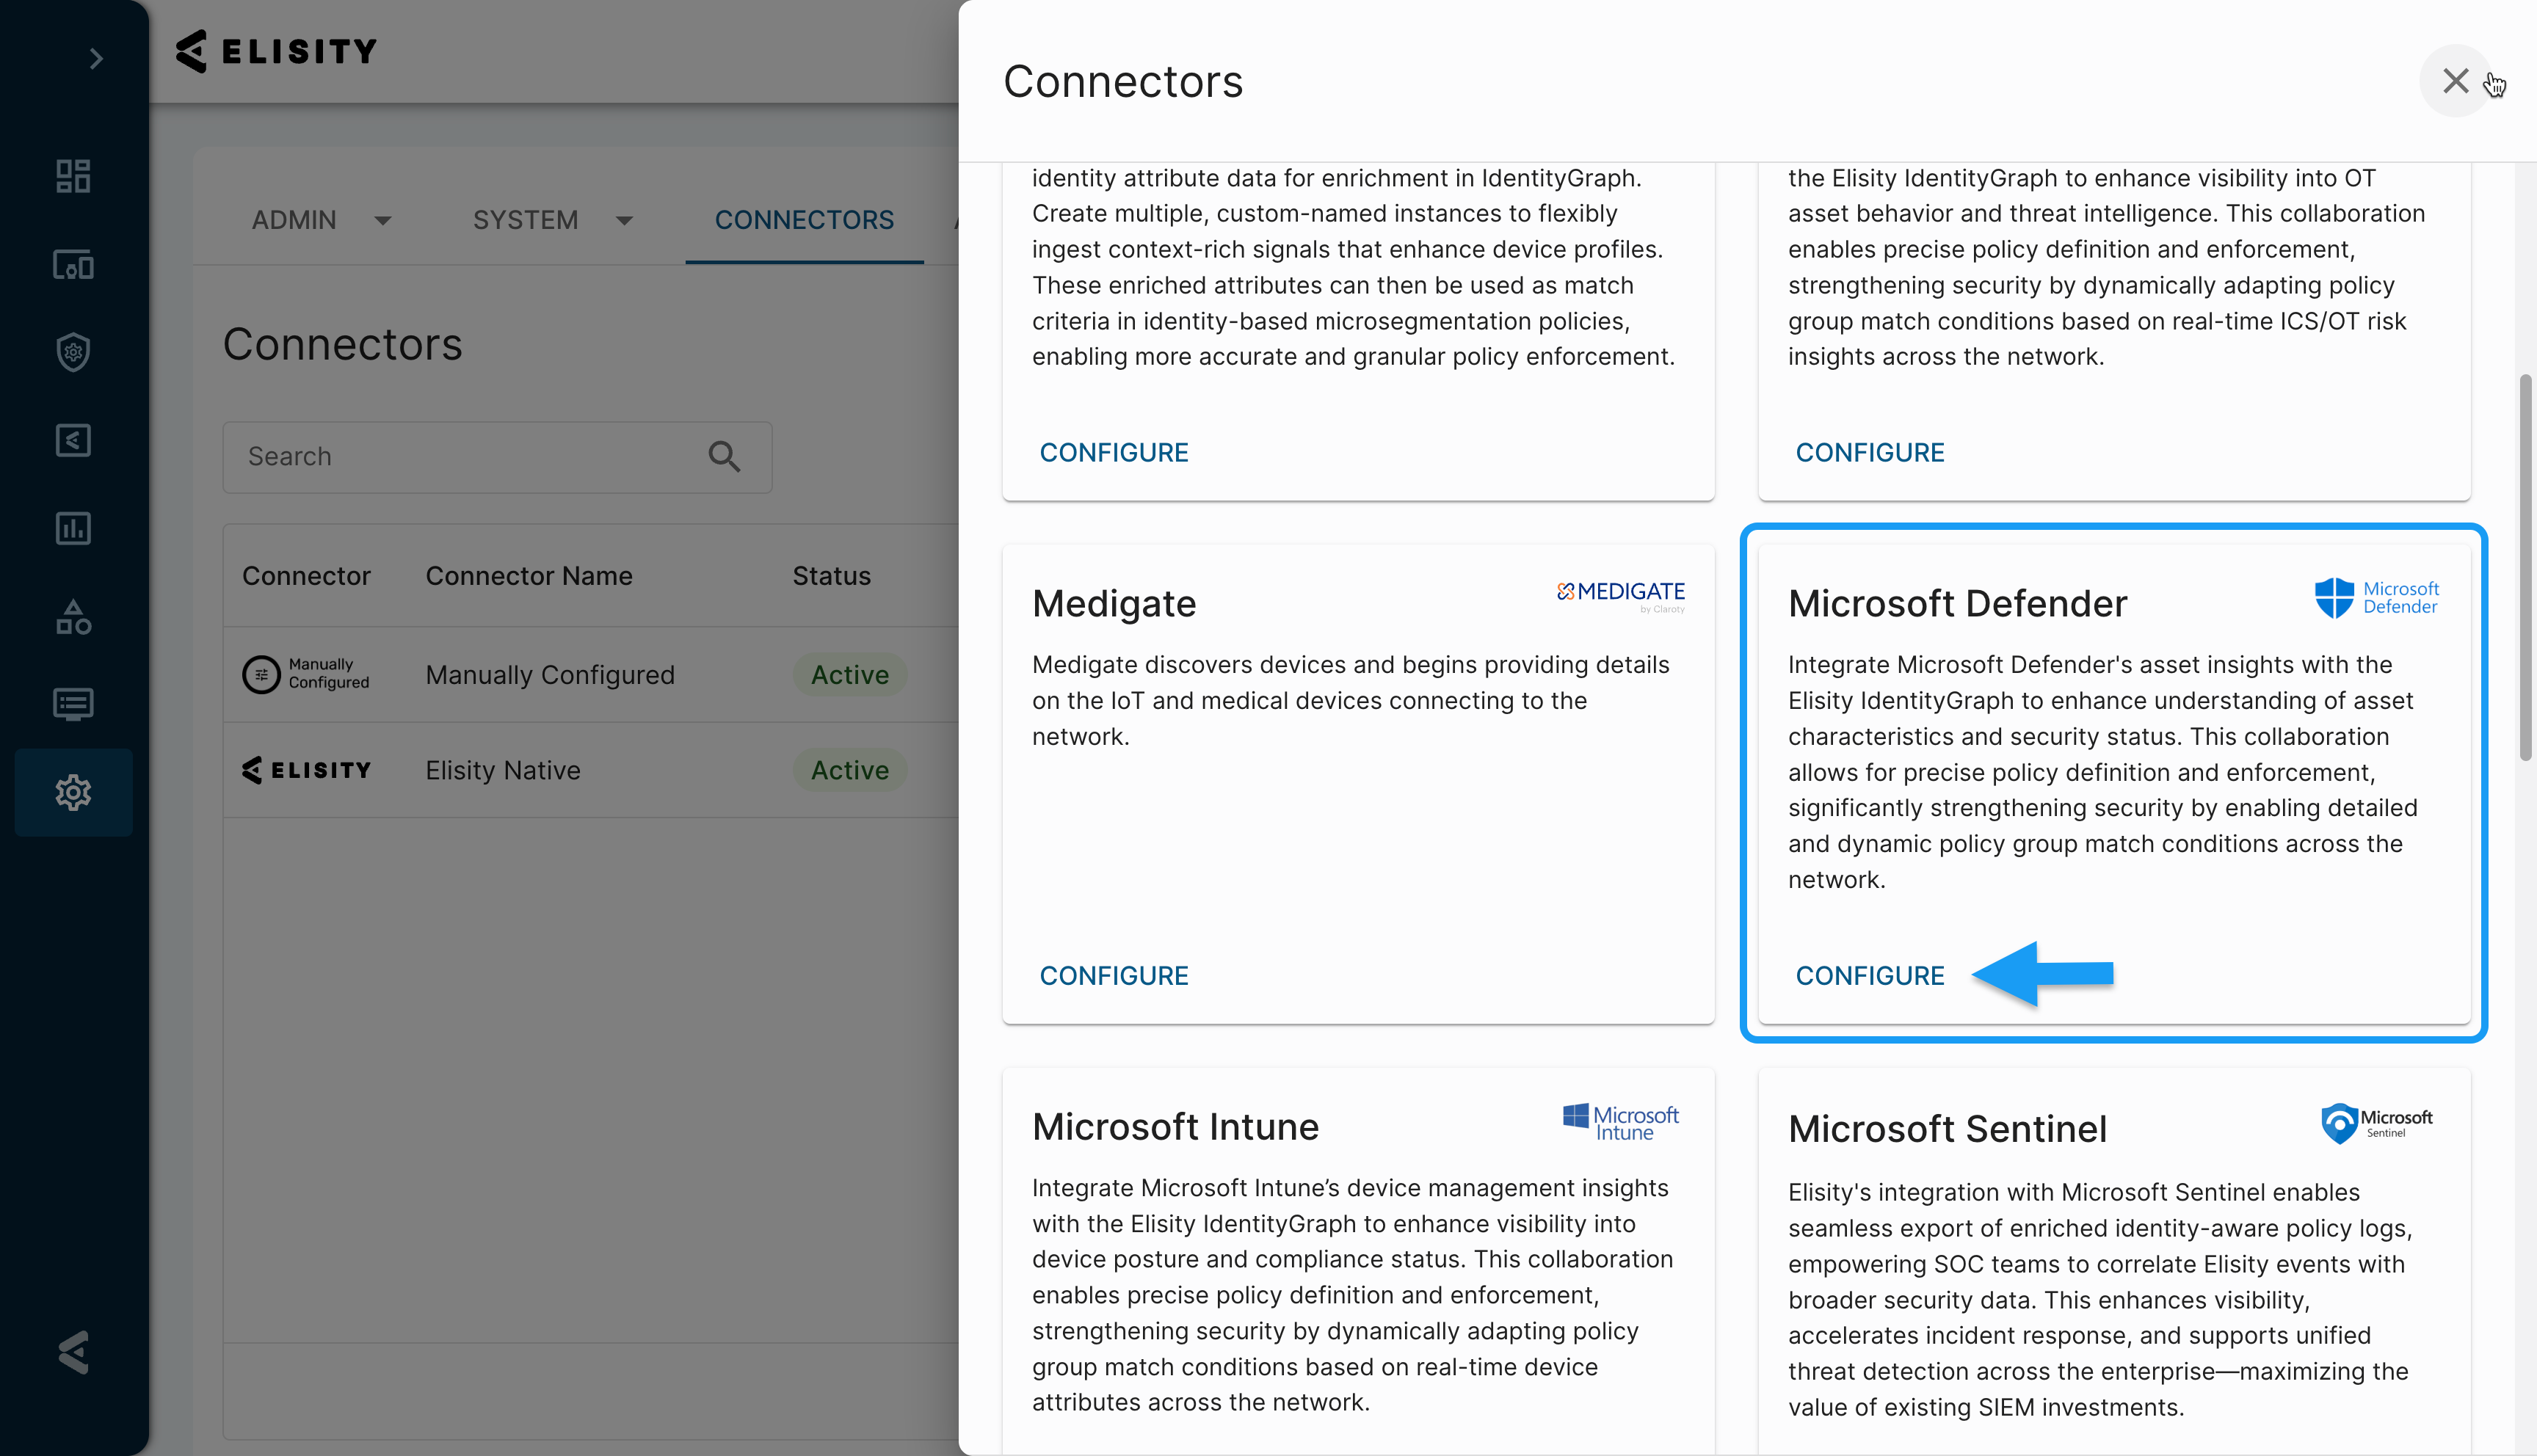Open the event logs monitor icon
Viewport: 2537px width, 1456px height.
73,704
